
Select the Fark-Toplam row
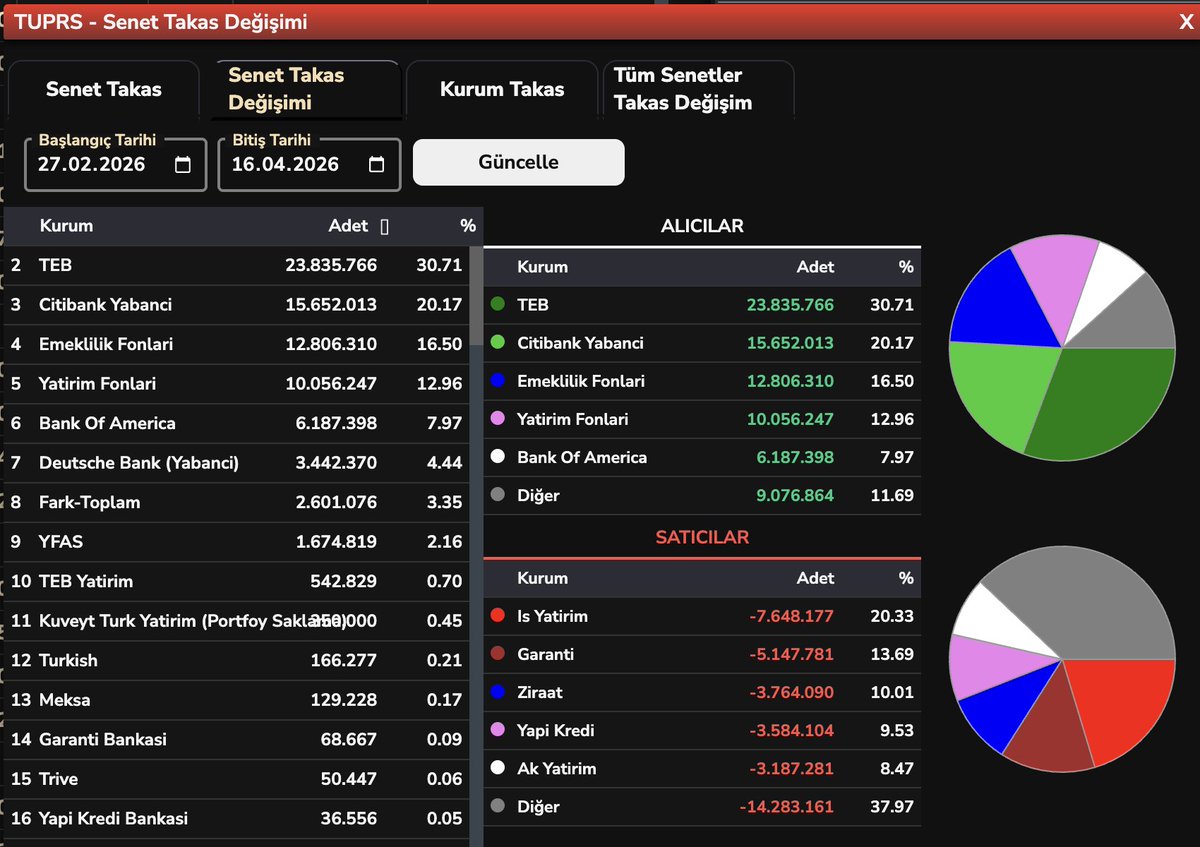click(x=237, y=502)
